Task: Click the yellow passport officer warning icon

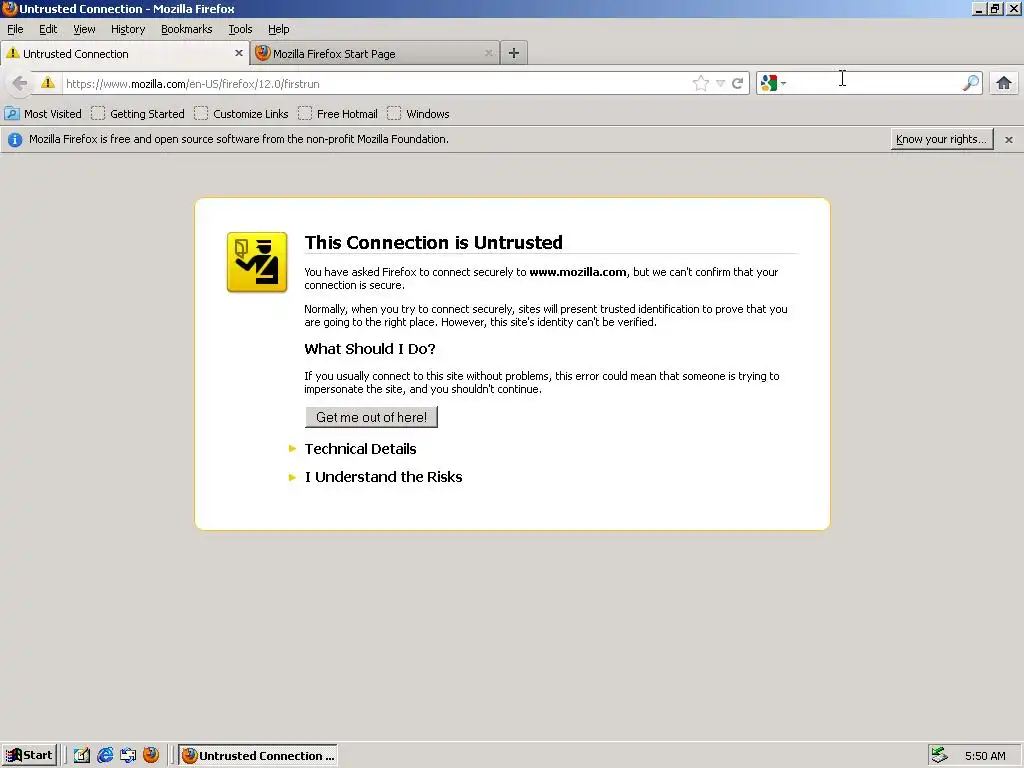Action: [257, 262]
